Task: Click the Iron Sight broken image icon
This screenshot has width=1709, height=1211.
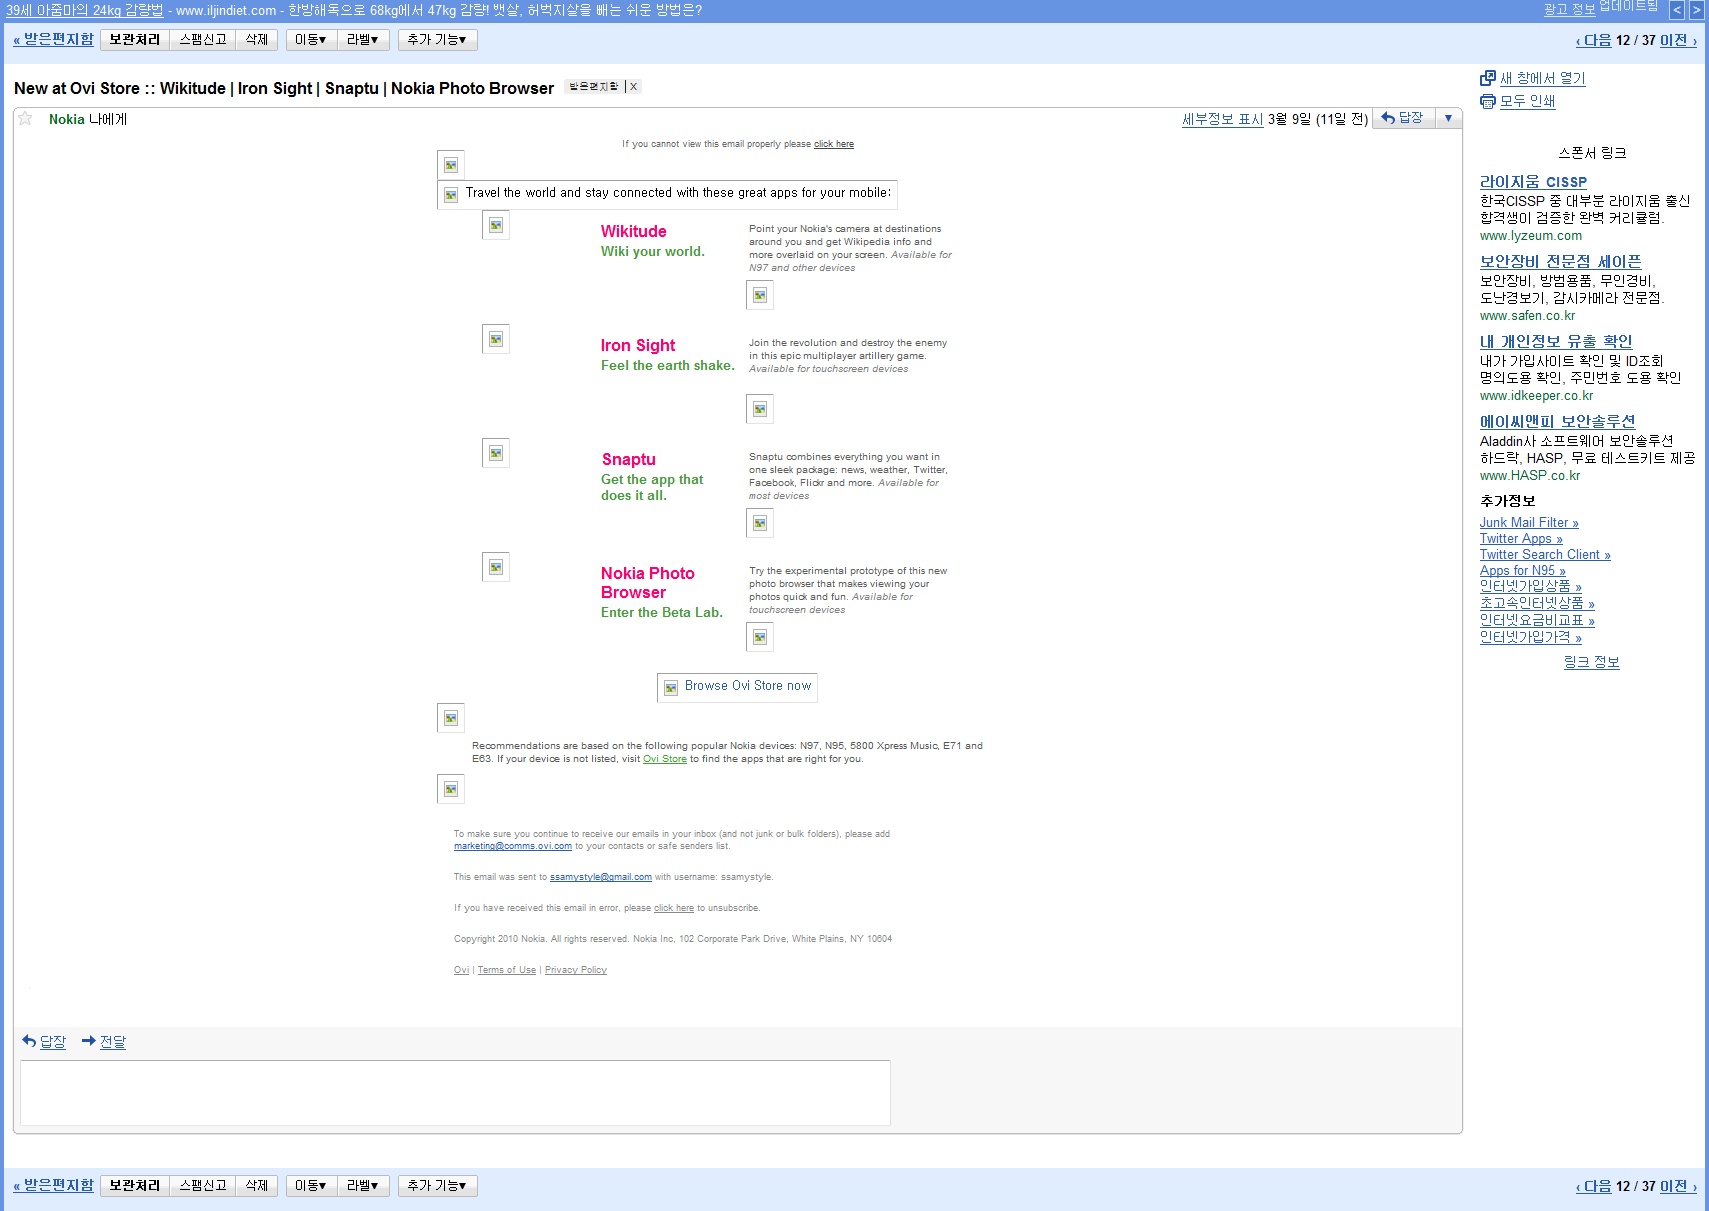Action: click(496, 339)
